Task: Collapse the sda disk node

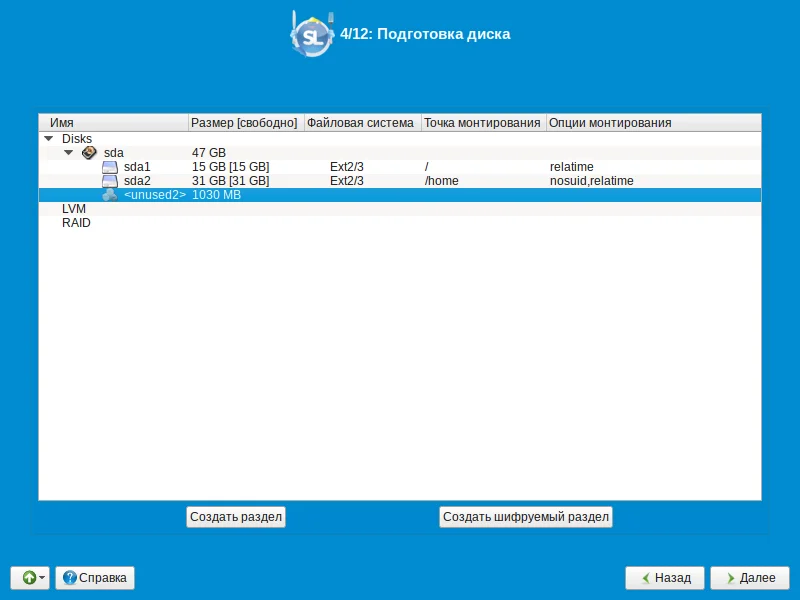Action: (x=68, y=153)
